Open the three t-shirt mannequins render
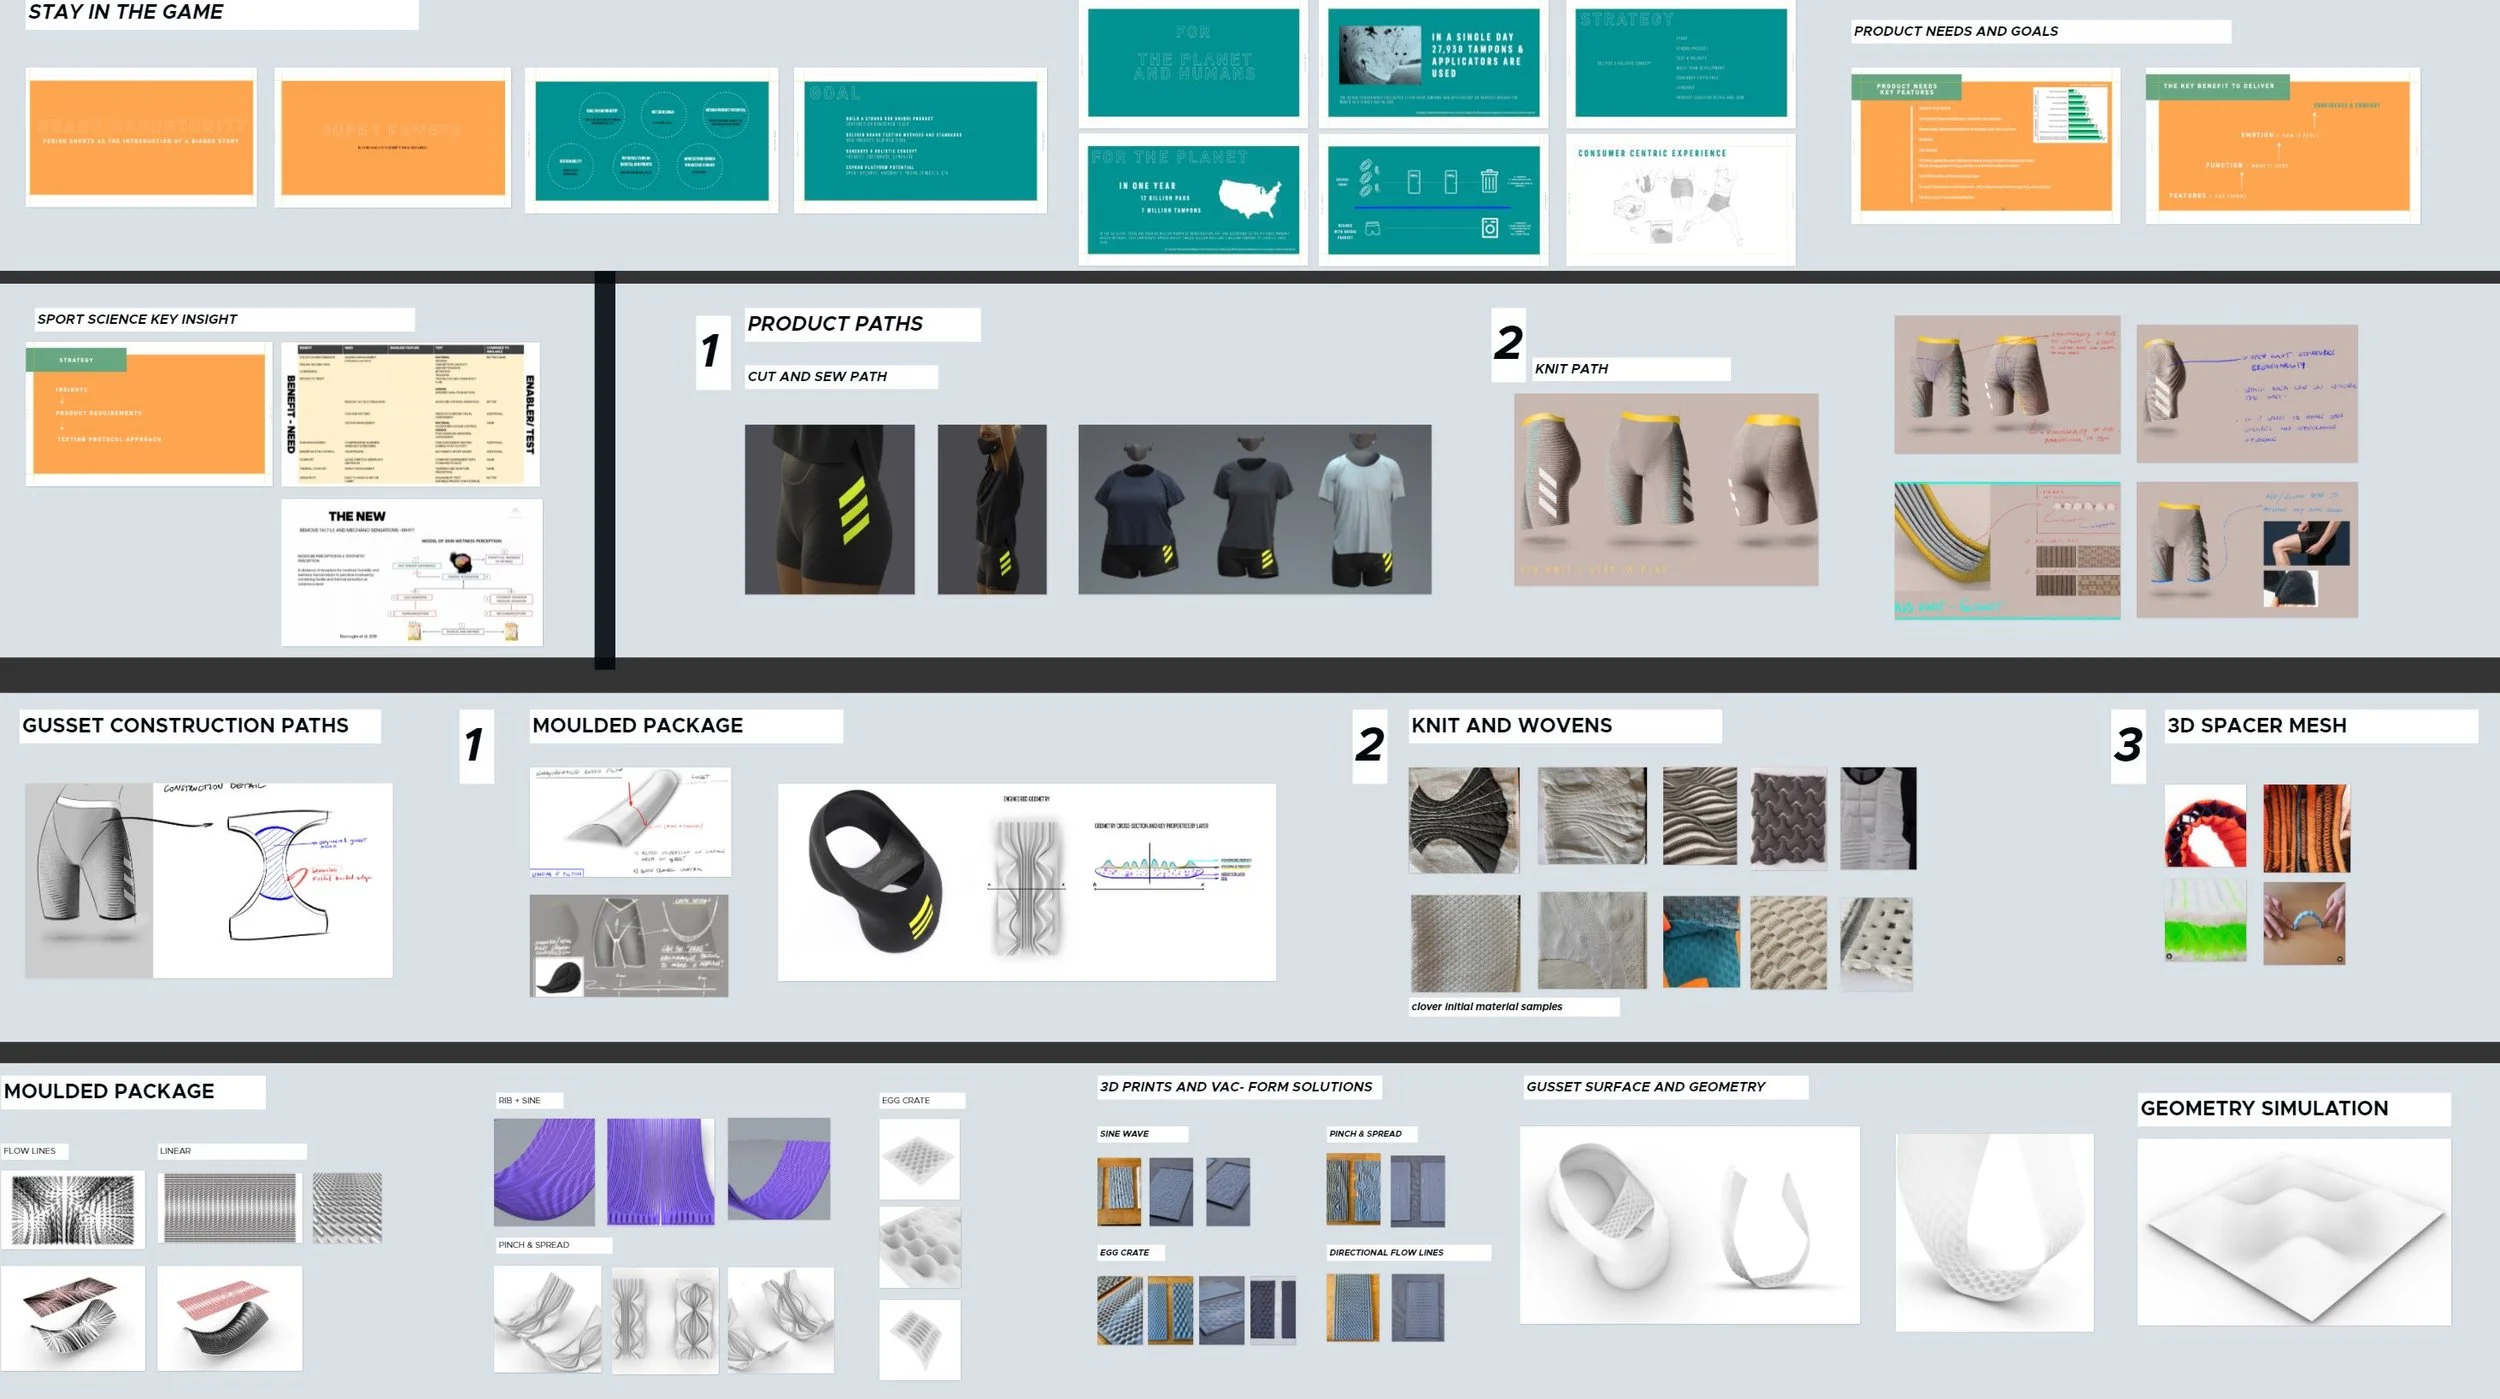The height and width of the screenshot is (1399, 2500). pos(1254,509)
